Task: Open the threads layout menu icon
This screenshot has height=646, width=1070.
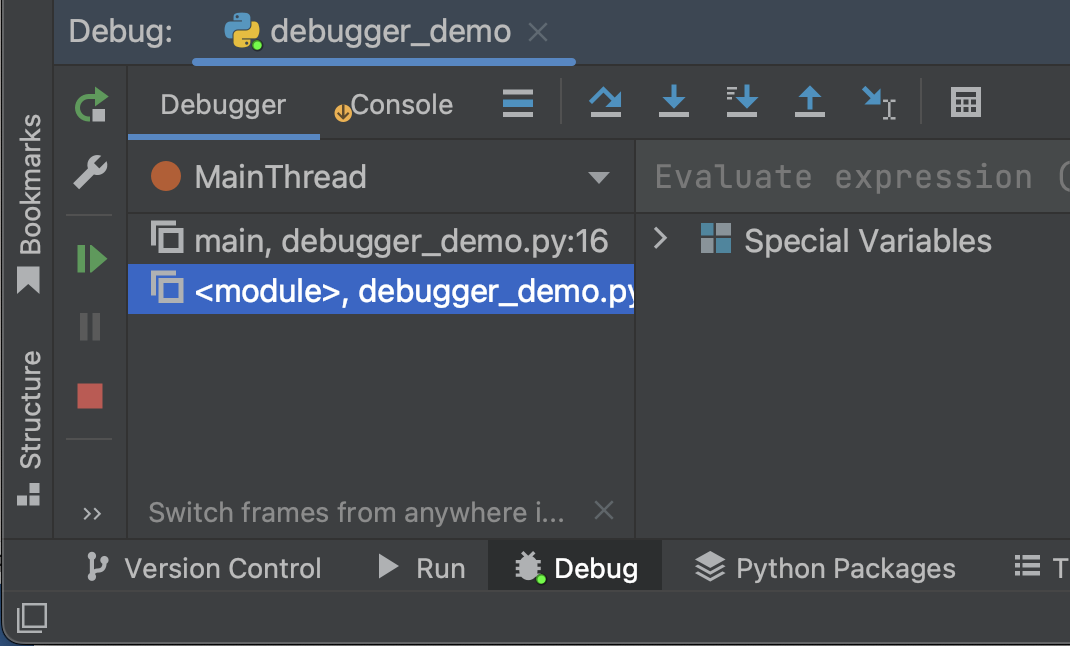Action: pos(517,103)
